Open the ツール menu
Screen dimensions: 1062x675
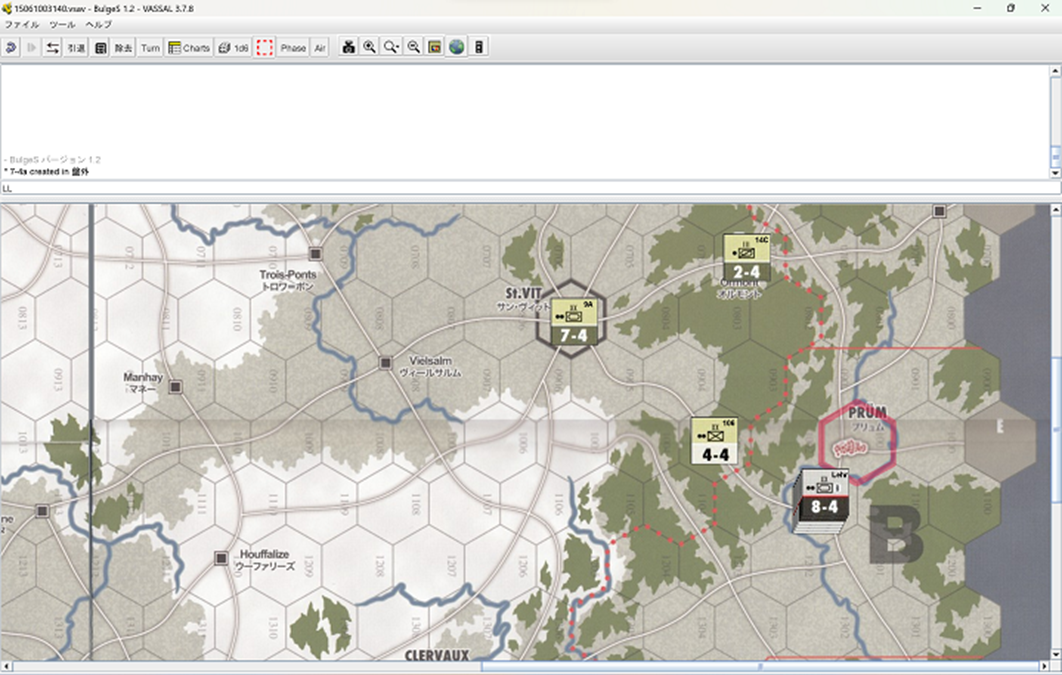[x=62, y=24]
